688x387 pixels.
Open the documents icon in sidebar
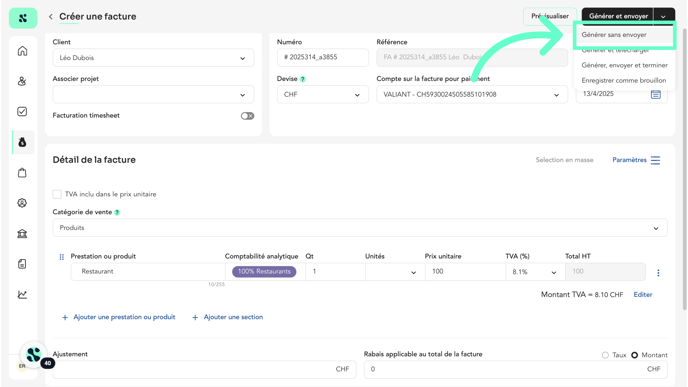[22, 264]
